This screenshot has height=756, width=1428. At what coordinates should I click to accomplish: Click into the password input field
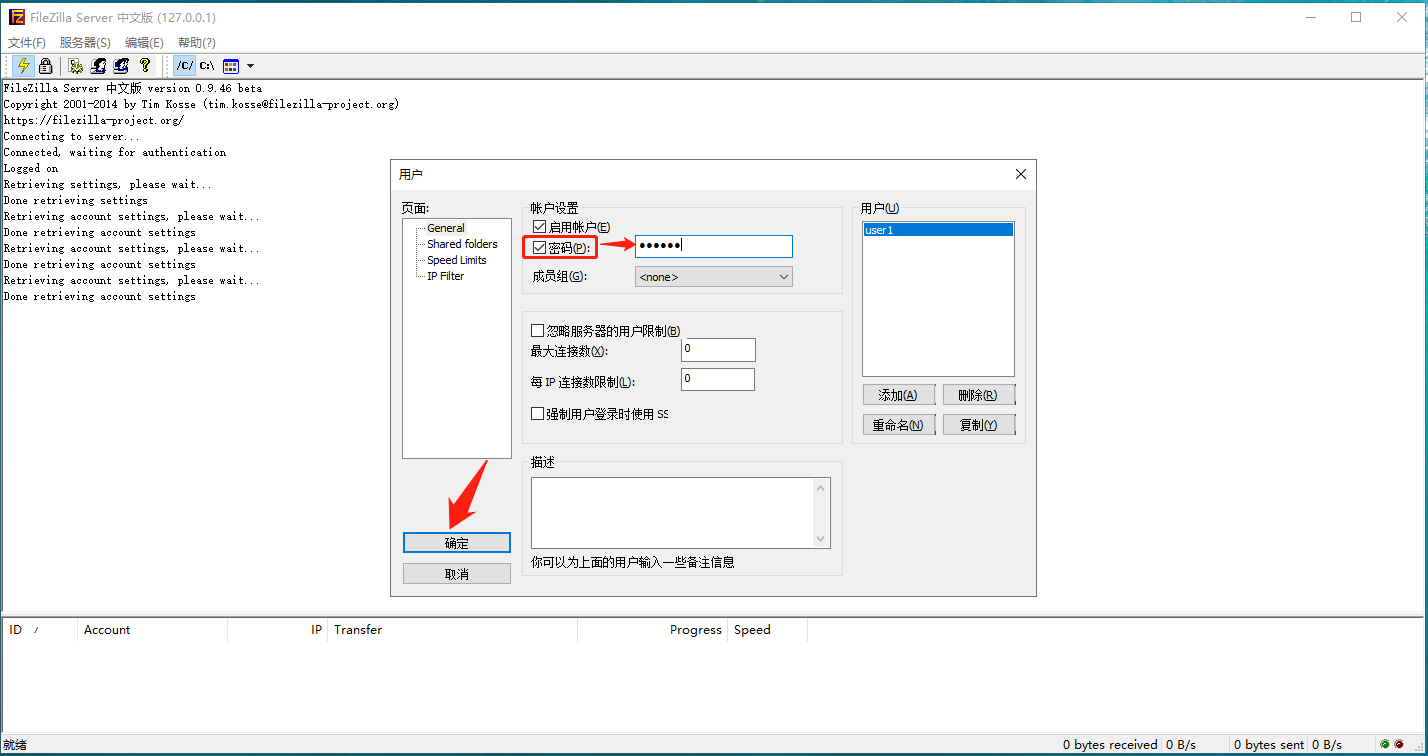tap(714, 246)
